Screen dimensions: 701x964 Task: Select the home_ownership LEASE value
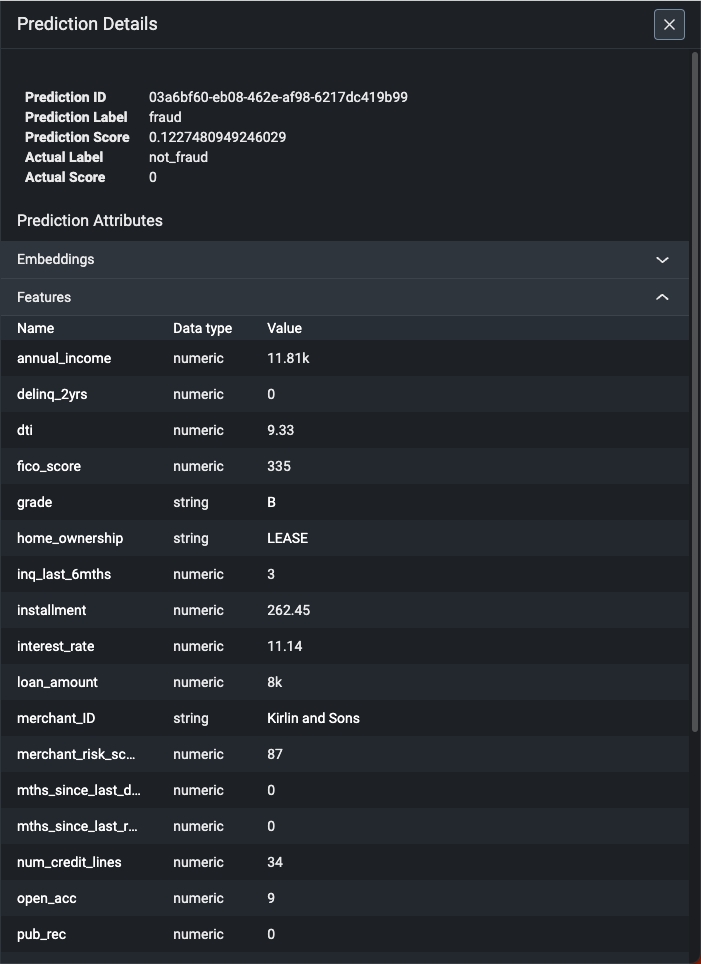point(287,538)
